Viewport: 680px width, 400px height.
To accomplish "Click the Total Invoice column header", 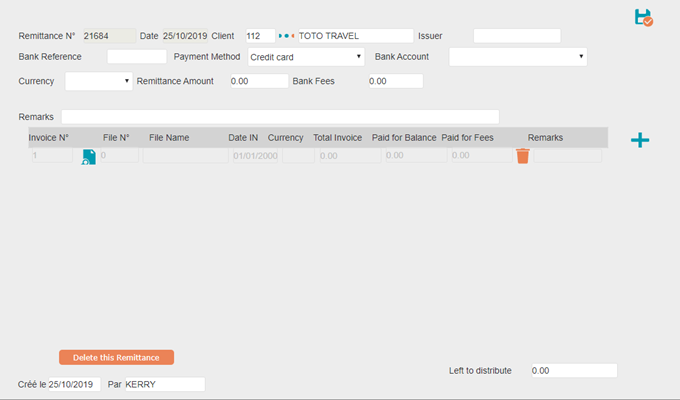I will (x=337, y=138).
